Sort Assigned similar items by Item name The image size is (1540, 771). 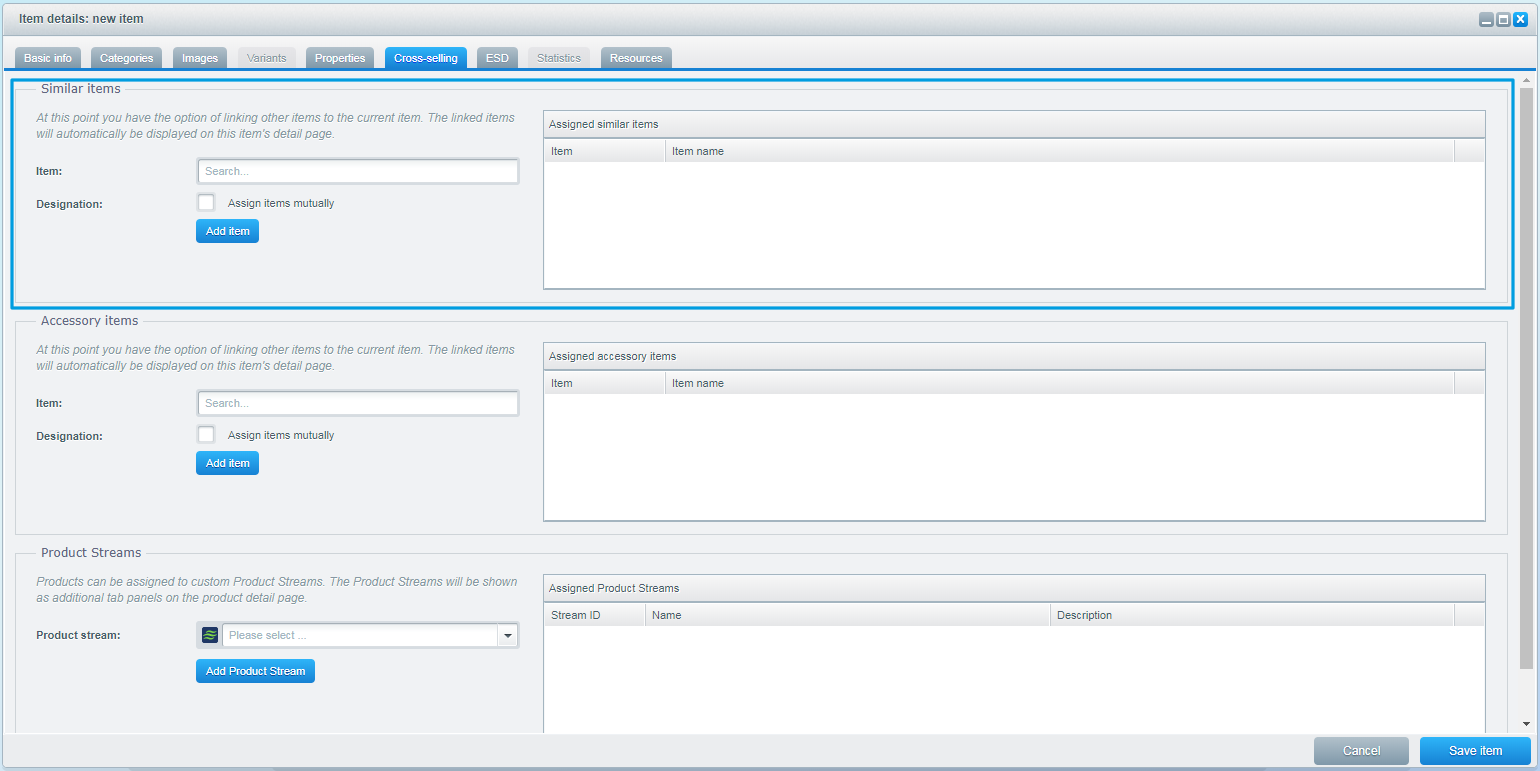(x=1060, y=151)
